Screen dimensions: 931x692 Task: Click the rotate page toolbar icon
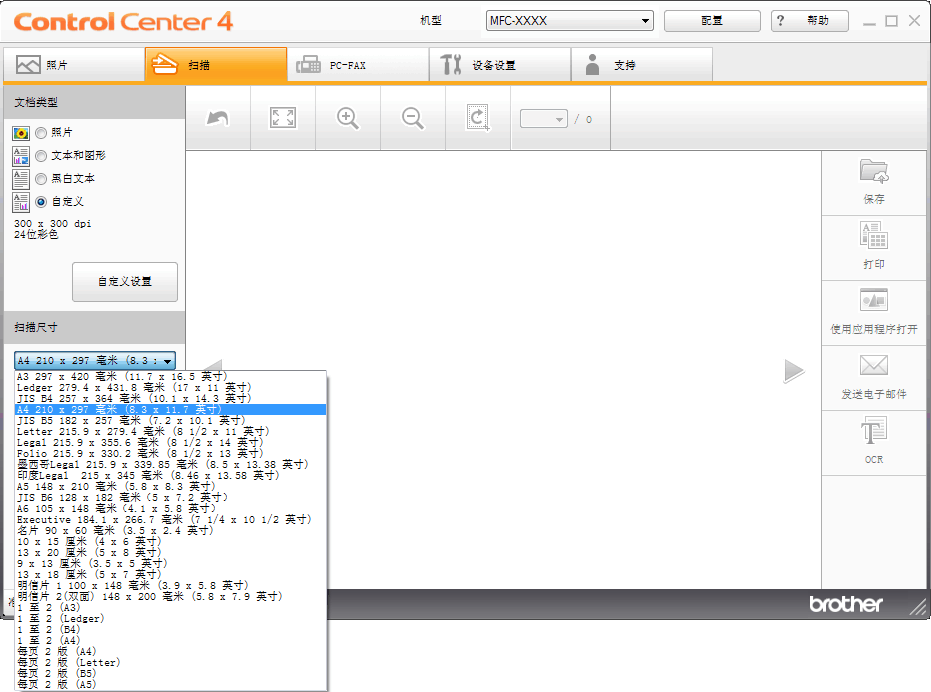pyautogui.click(x=478, y=118)
